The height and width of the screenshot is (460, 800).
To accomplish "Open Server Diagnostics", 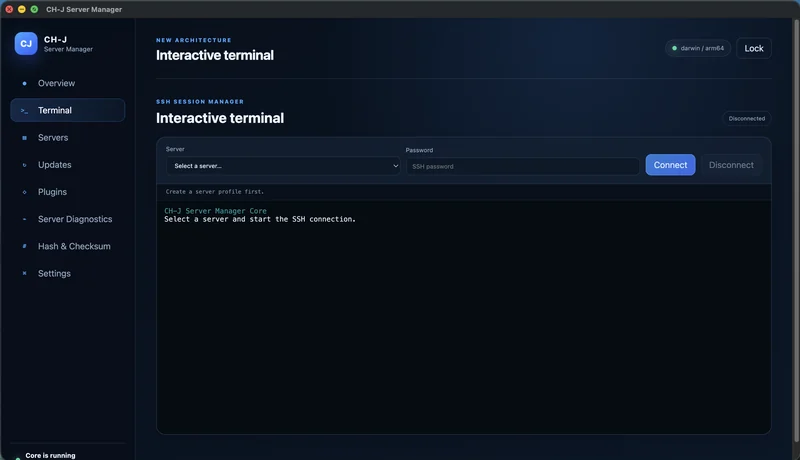I will [x=67, y=219].
